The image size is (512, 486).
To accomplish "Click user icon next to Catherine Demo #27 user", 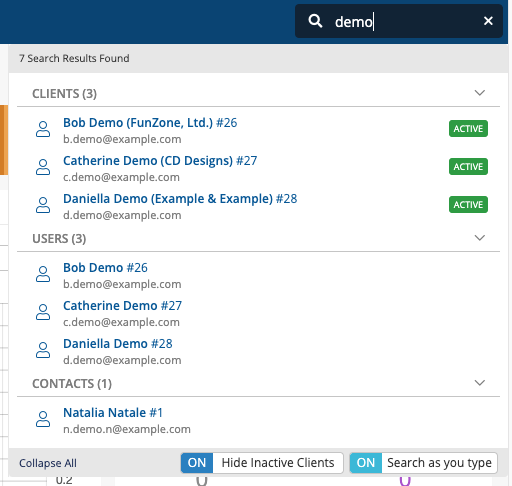I will [43, 312].
